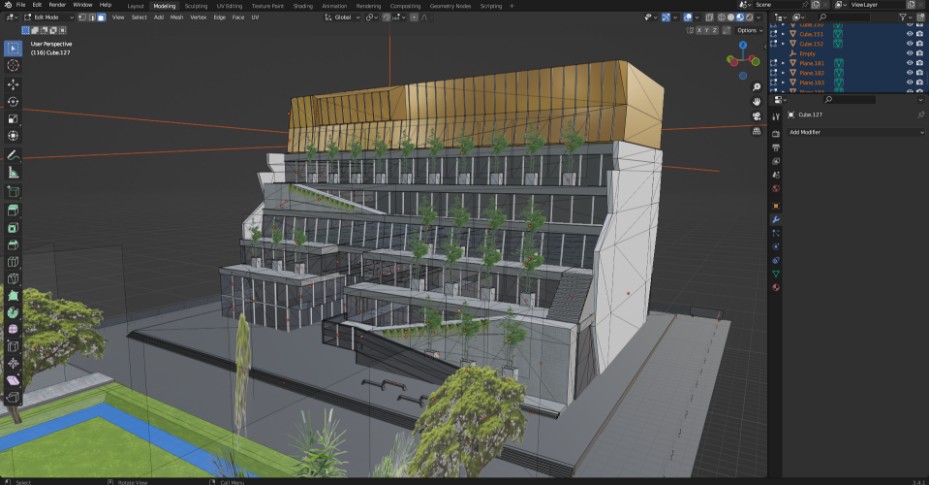Pick the Cursor tool
Screen dimensions: 929x485
(x=13, y=65)
